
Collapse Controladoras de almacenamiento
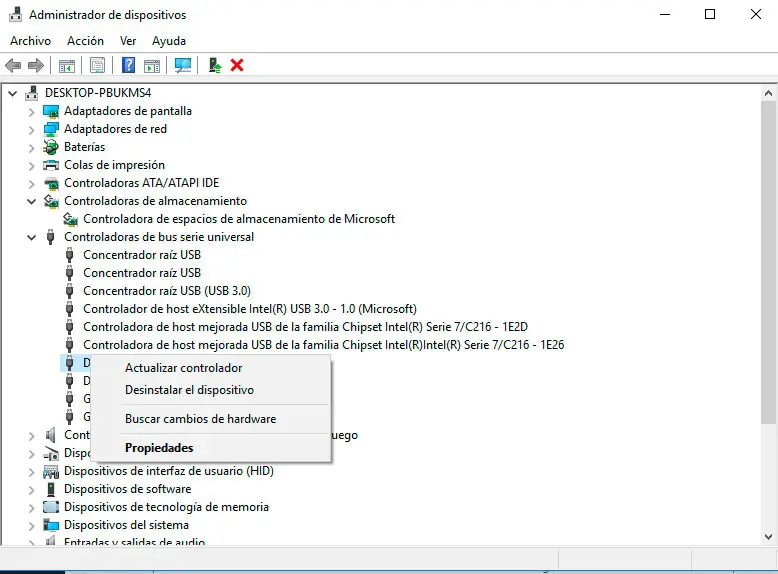pyautogui.click(x=31, y=201)
